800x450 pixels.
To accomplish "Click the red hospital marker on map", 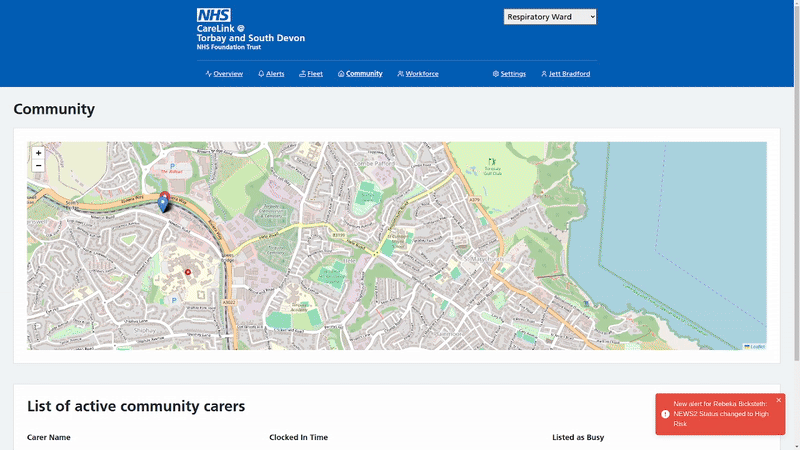I will (x=187, y=271).
